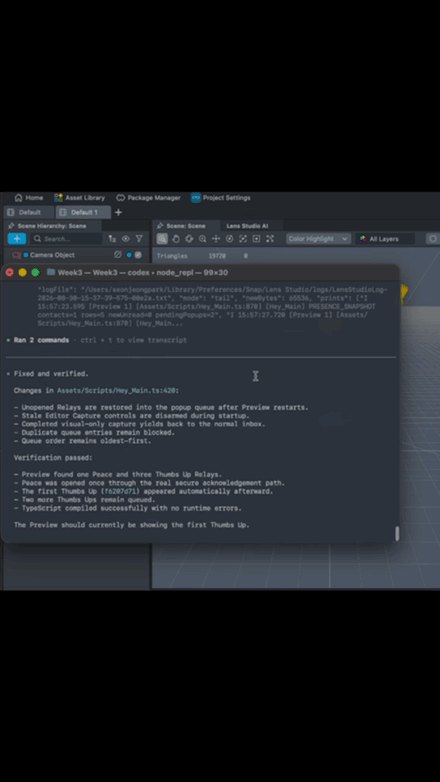Image resolution: width=440 pixels, height=782 pixels.
Task: Open the Color Highlight dropdown
Action: point(318,239)
